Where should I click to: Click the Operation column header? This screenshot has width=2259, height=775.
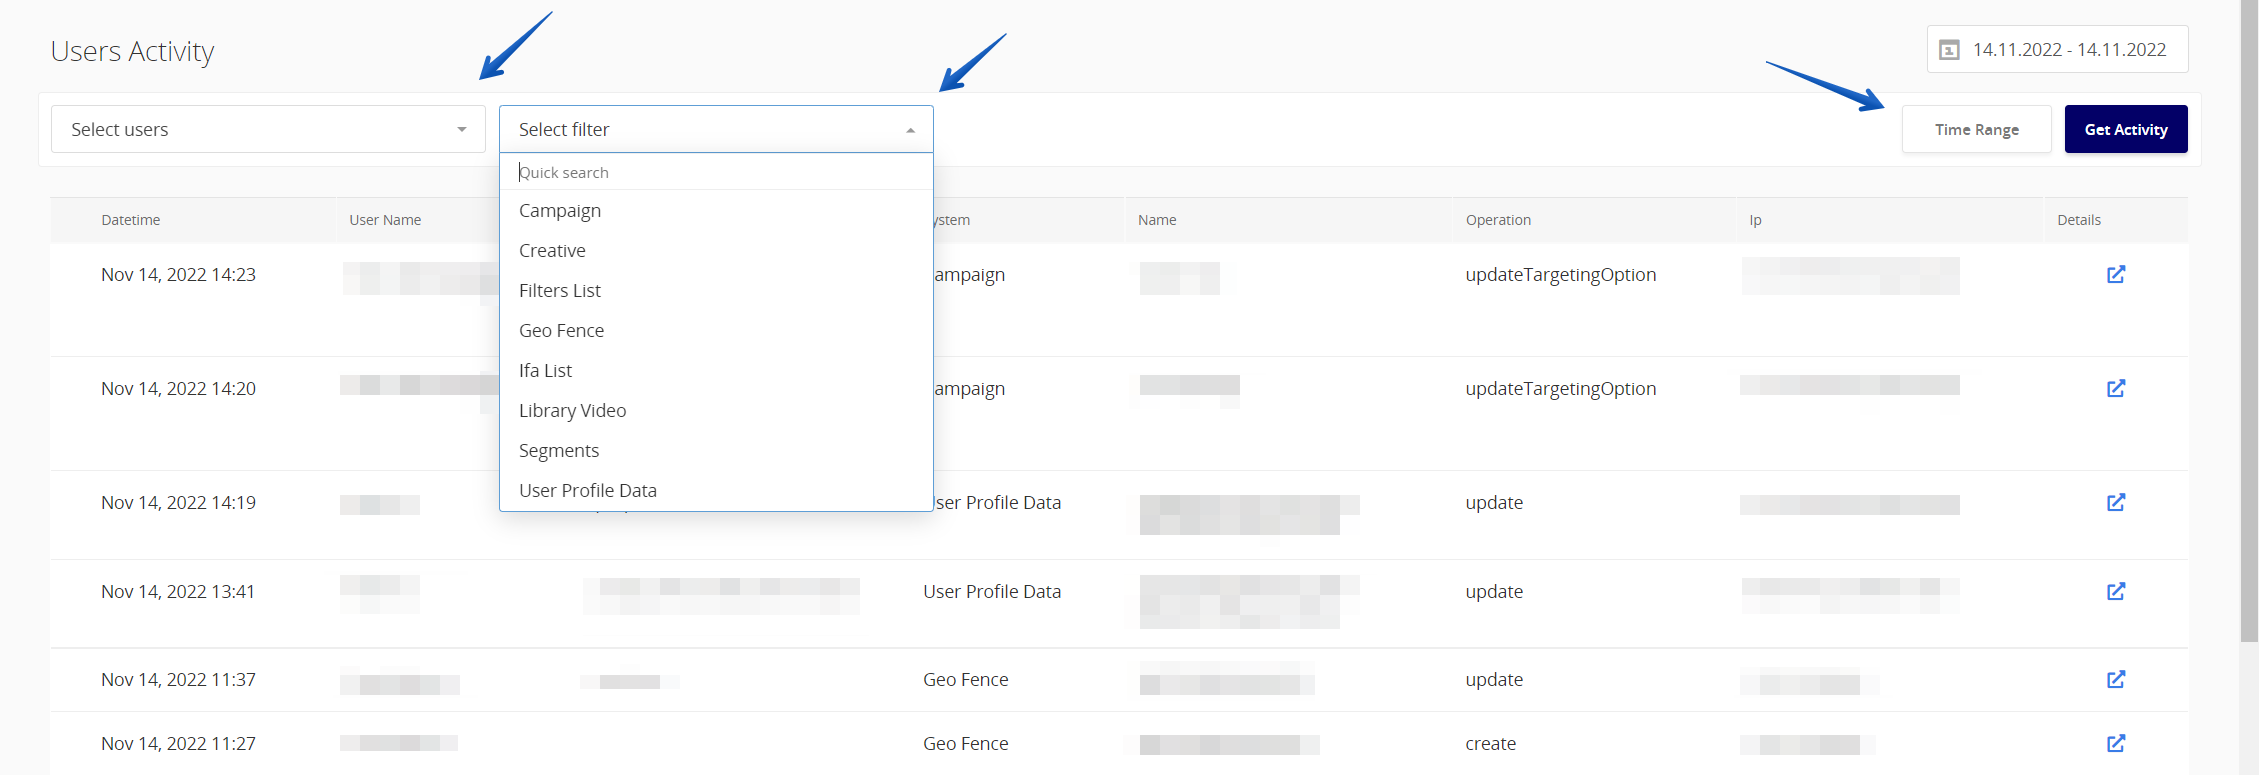click(1498, 220)
